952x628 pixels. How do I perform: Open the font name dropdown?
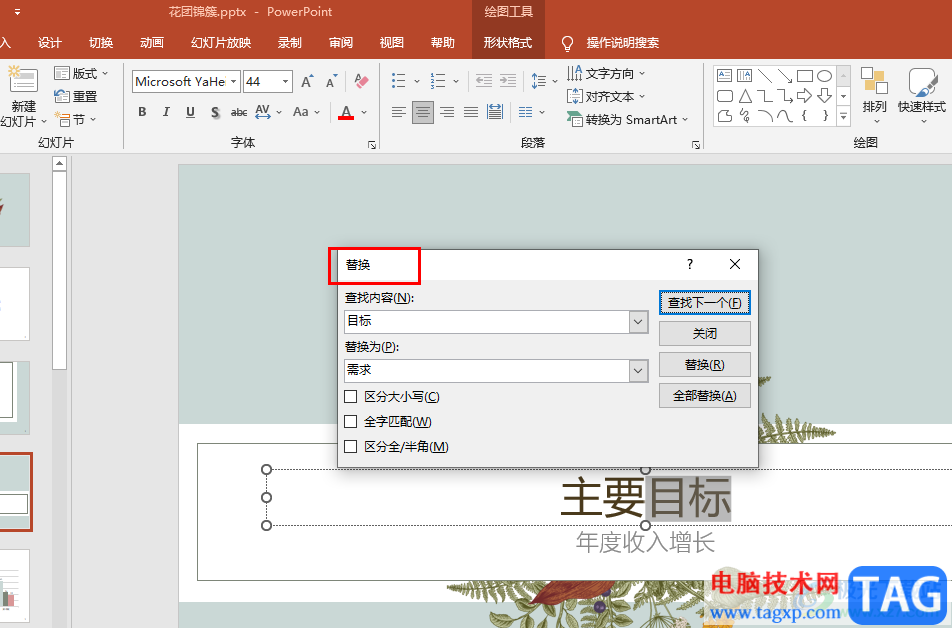[x=233, y=81]
